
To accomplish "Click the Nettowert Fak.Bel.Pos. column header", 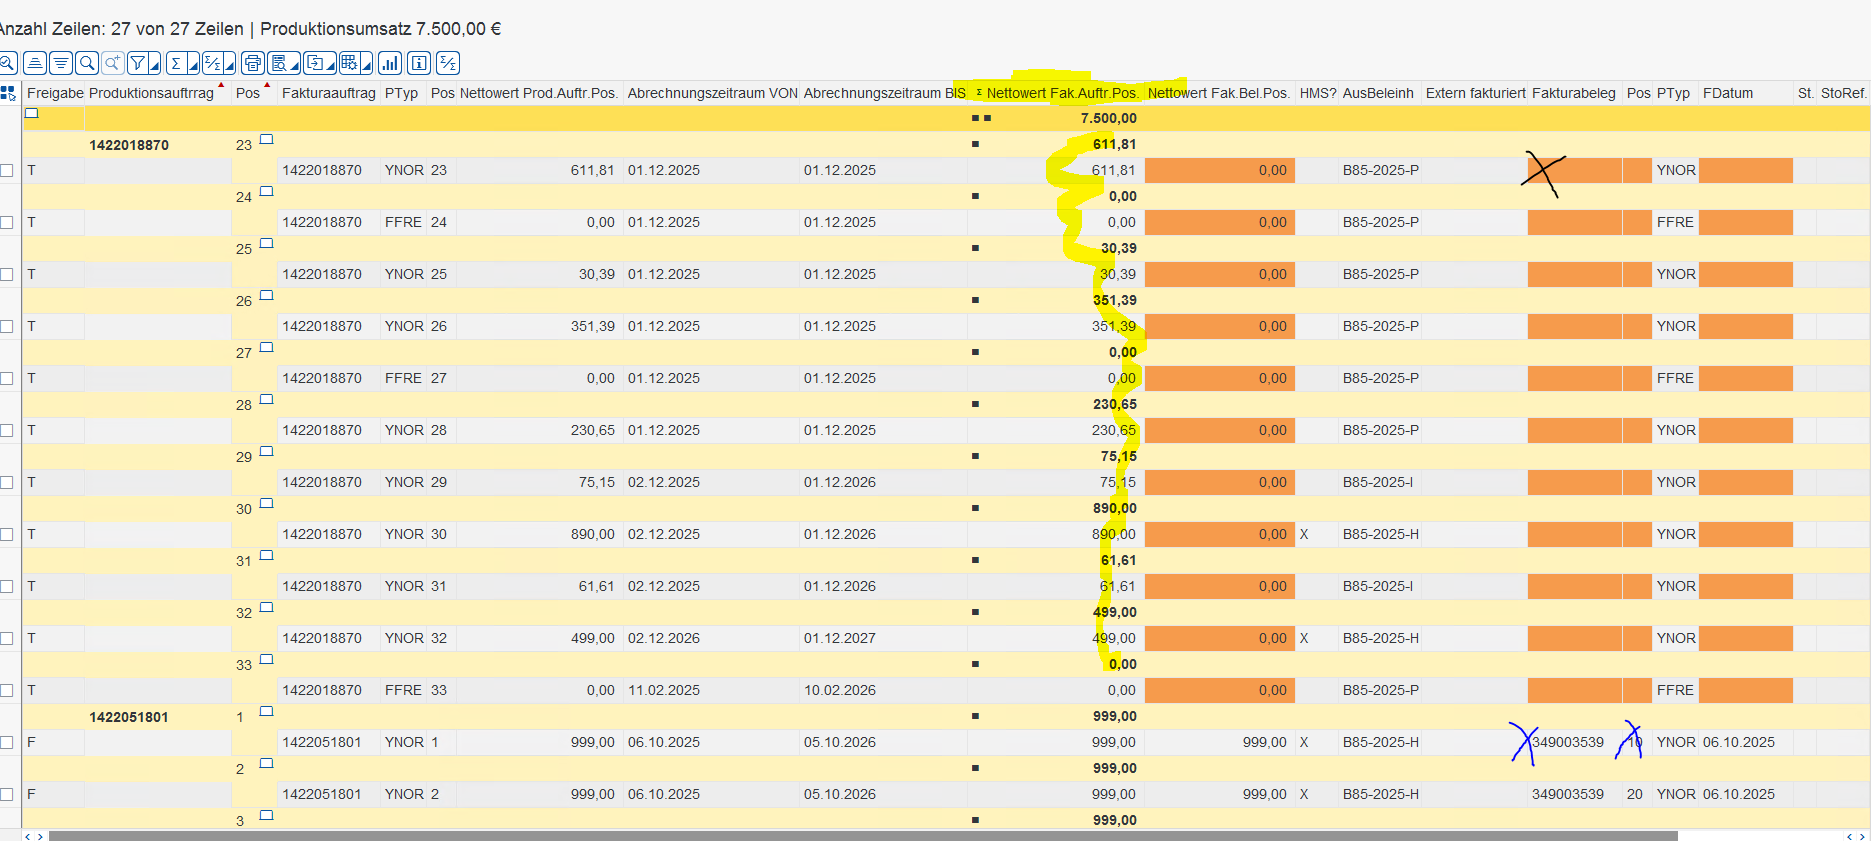I will tap(1219, 93).
